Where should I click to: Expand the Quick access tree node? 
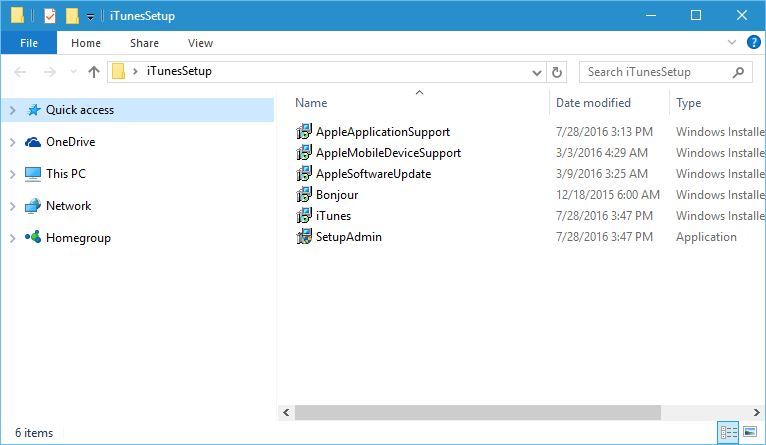[13, 110]
